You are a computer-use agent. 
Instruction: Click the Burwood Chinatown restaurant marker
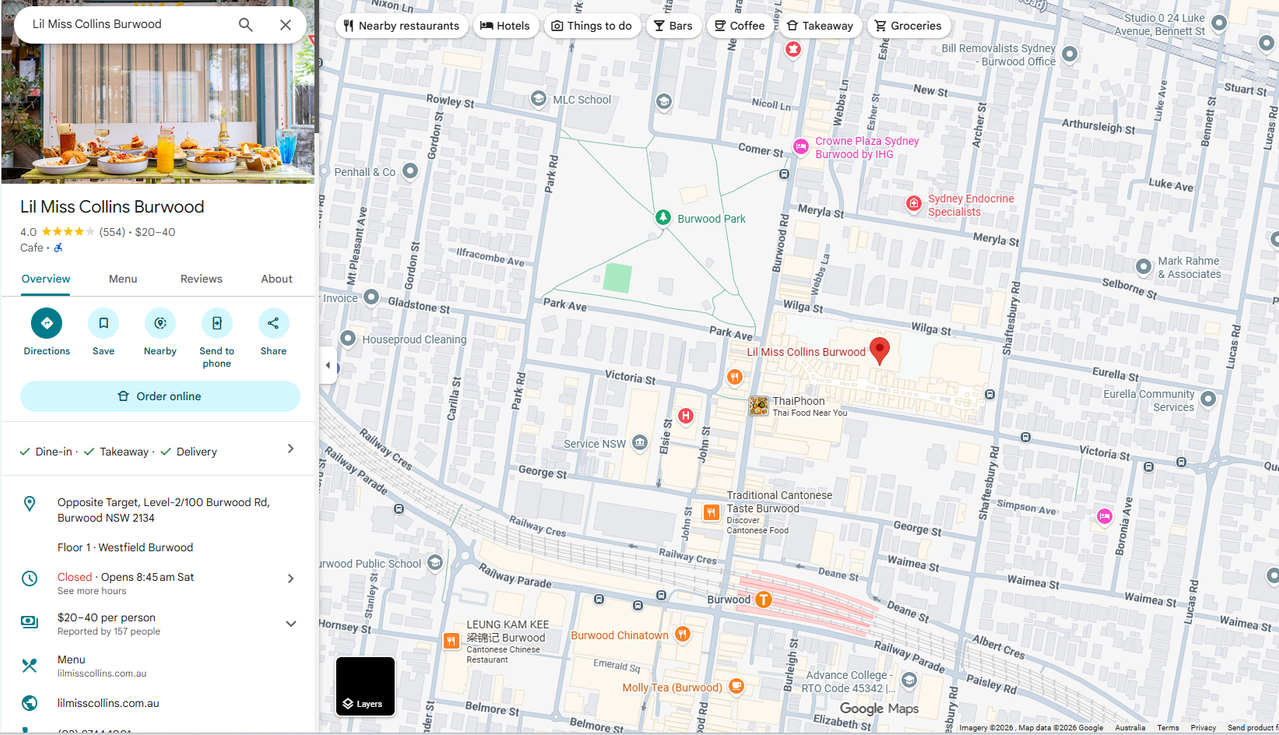682,634
